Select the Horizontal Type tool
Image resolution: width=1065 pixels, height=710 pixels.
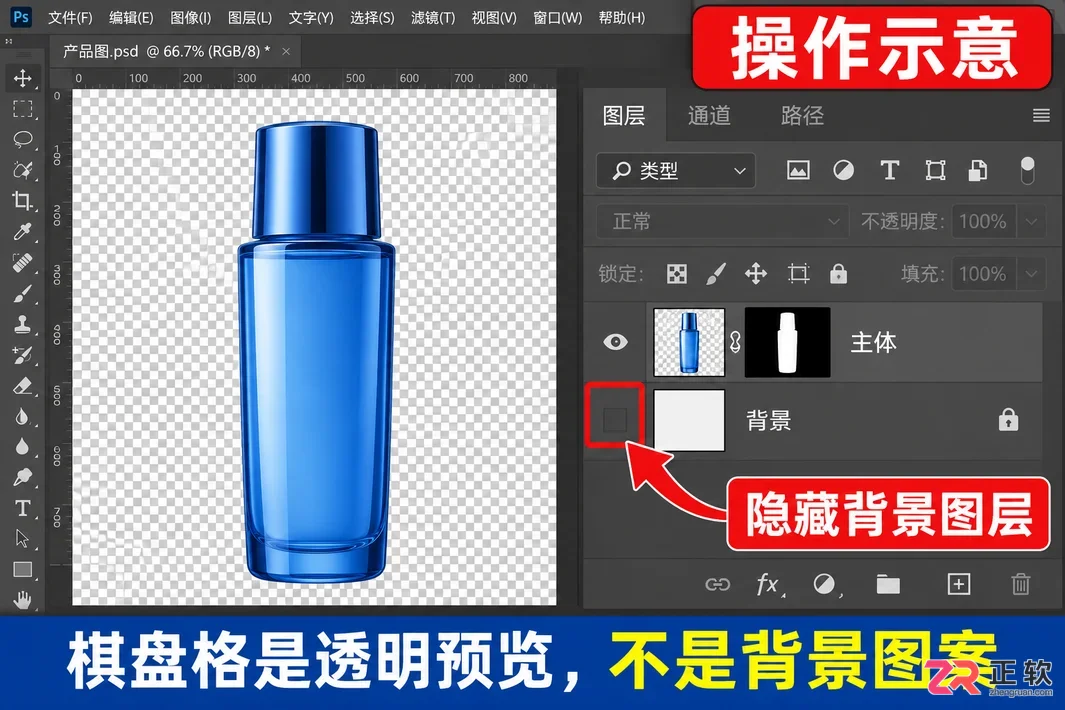coord(22,508)
